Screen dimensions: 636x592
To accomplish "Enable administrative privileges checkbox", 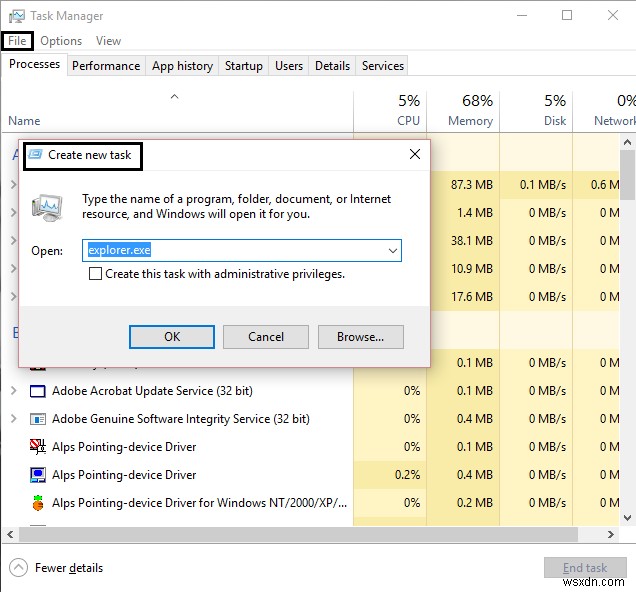I will coord(95,274).
